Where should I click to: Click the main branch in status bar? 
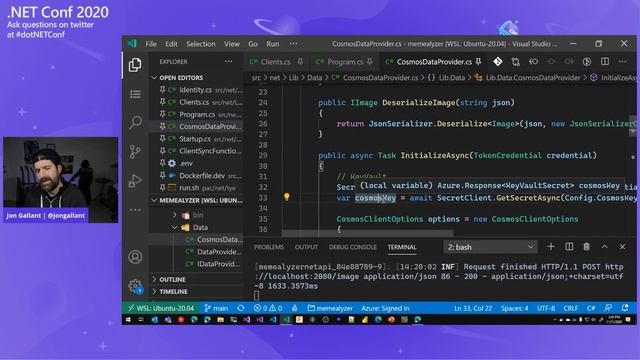click(x=216, y=308)
